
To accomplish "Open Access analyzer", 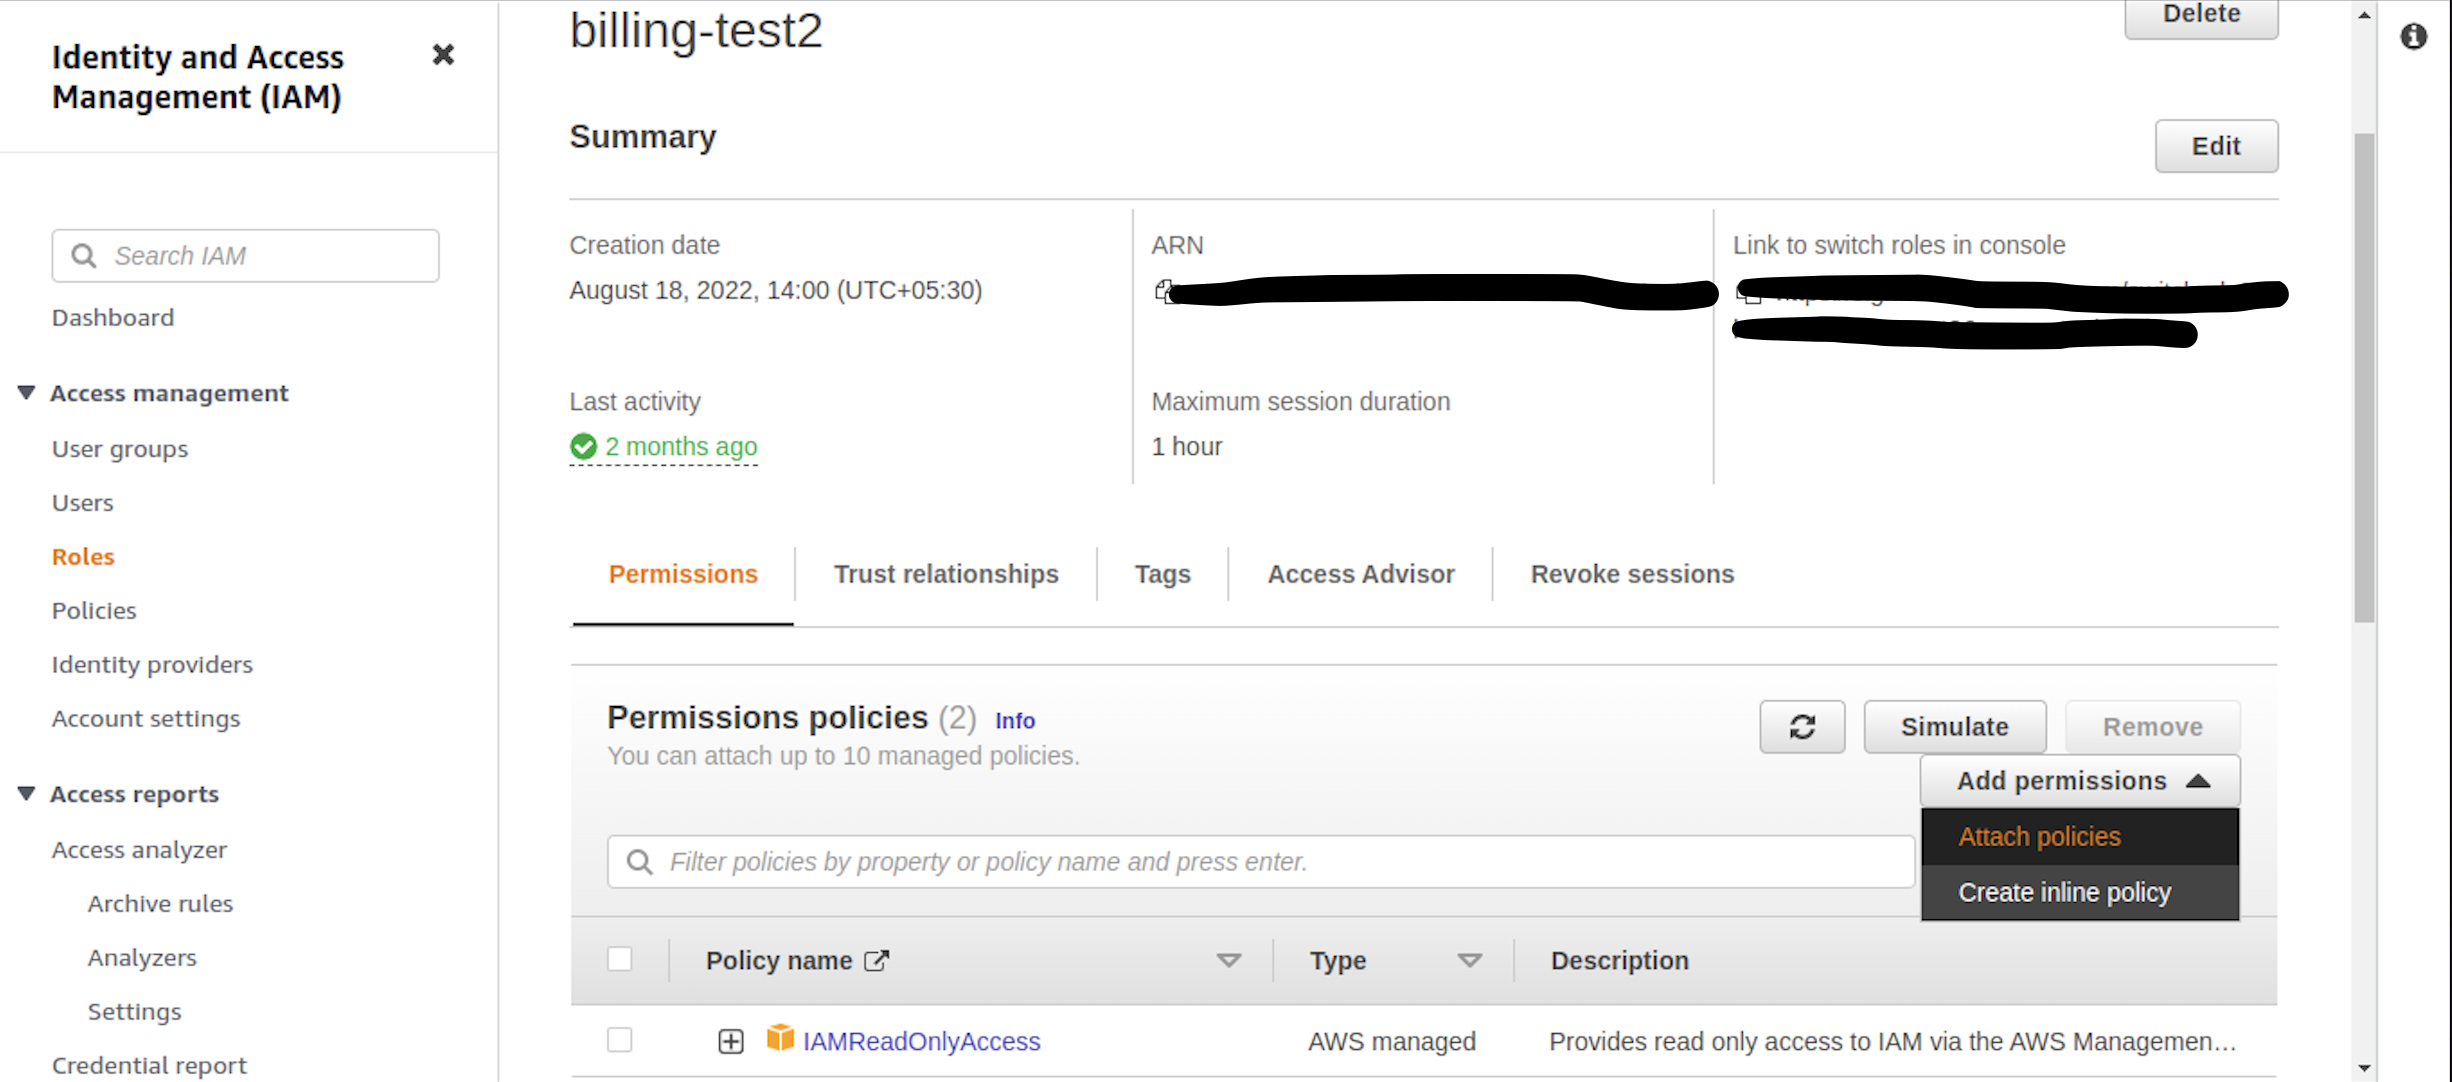I will coord(139,850).
